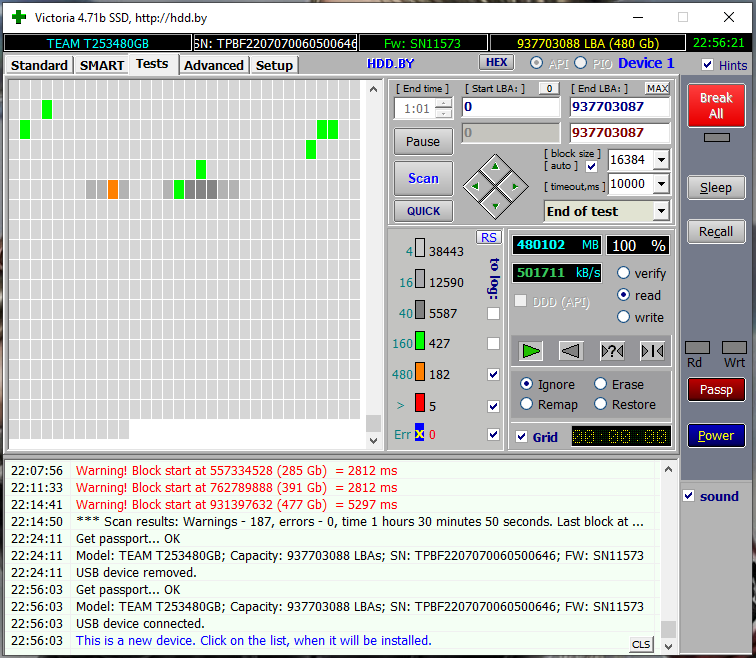Image resolution: width=756 pixels, height=658 pixels.
Task: Click the Wrt indicator box
Action: point(734,347)
